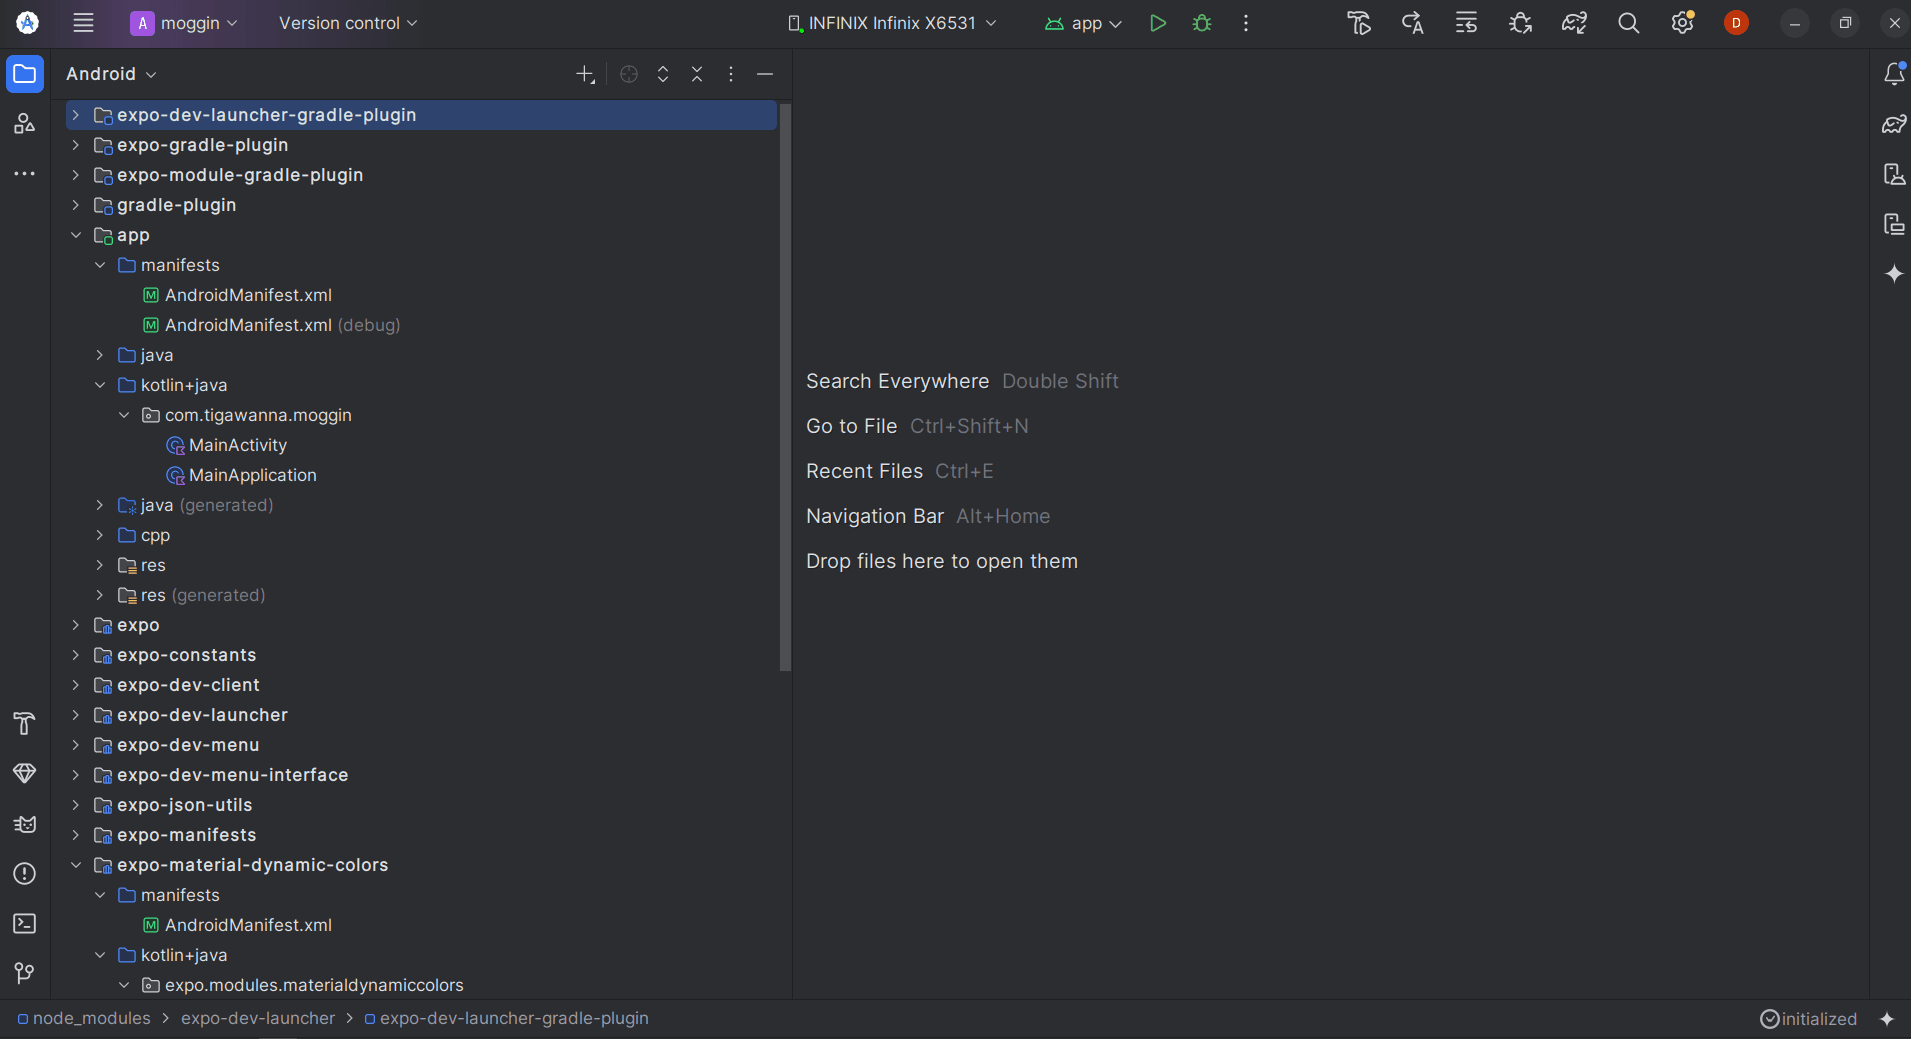Image resolution: width=1911 pixels, height=1039 pixels.
Task: Debug the app with the bug icon
Action: tap(1202, 23)
